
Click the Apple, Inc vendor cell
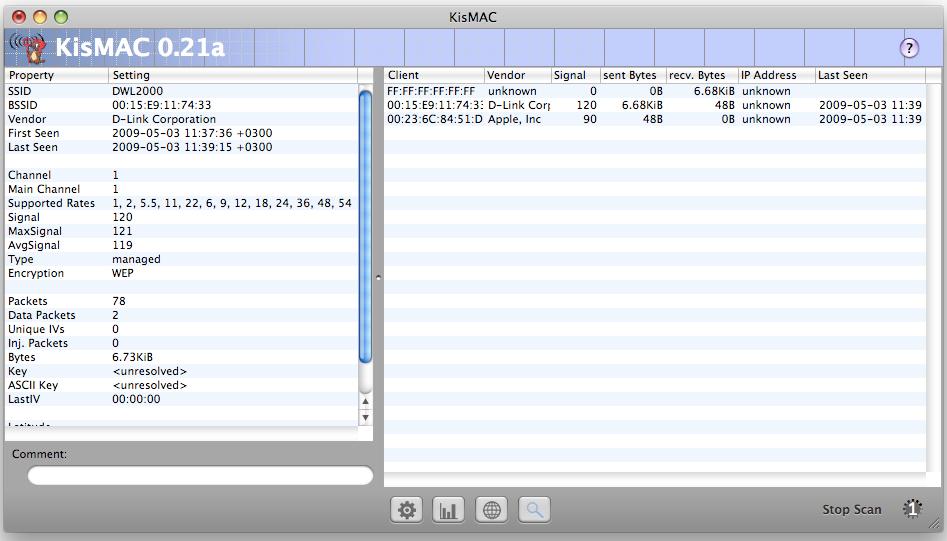coord(514,119)
